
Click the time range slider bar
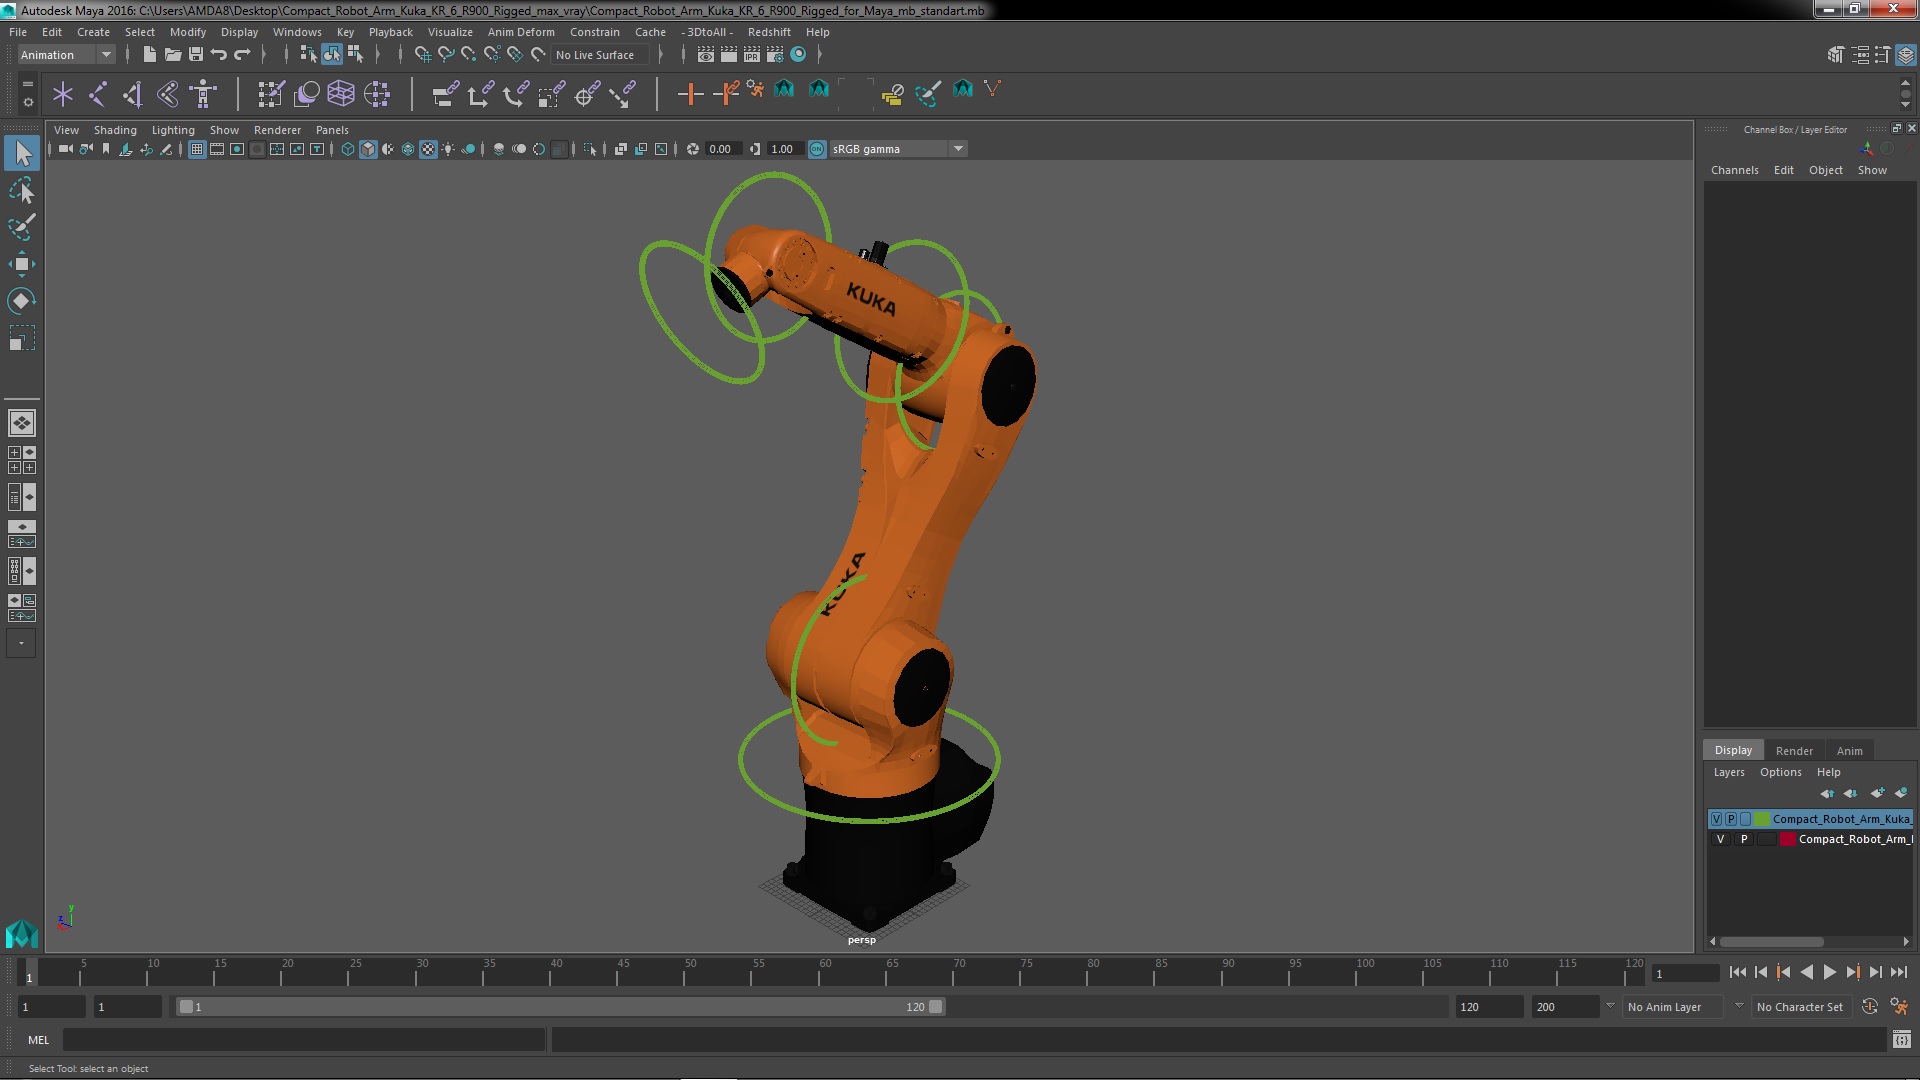[560, 1007]
